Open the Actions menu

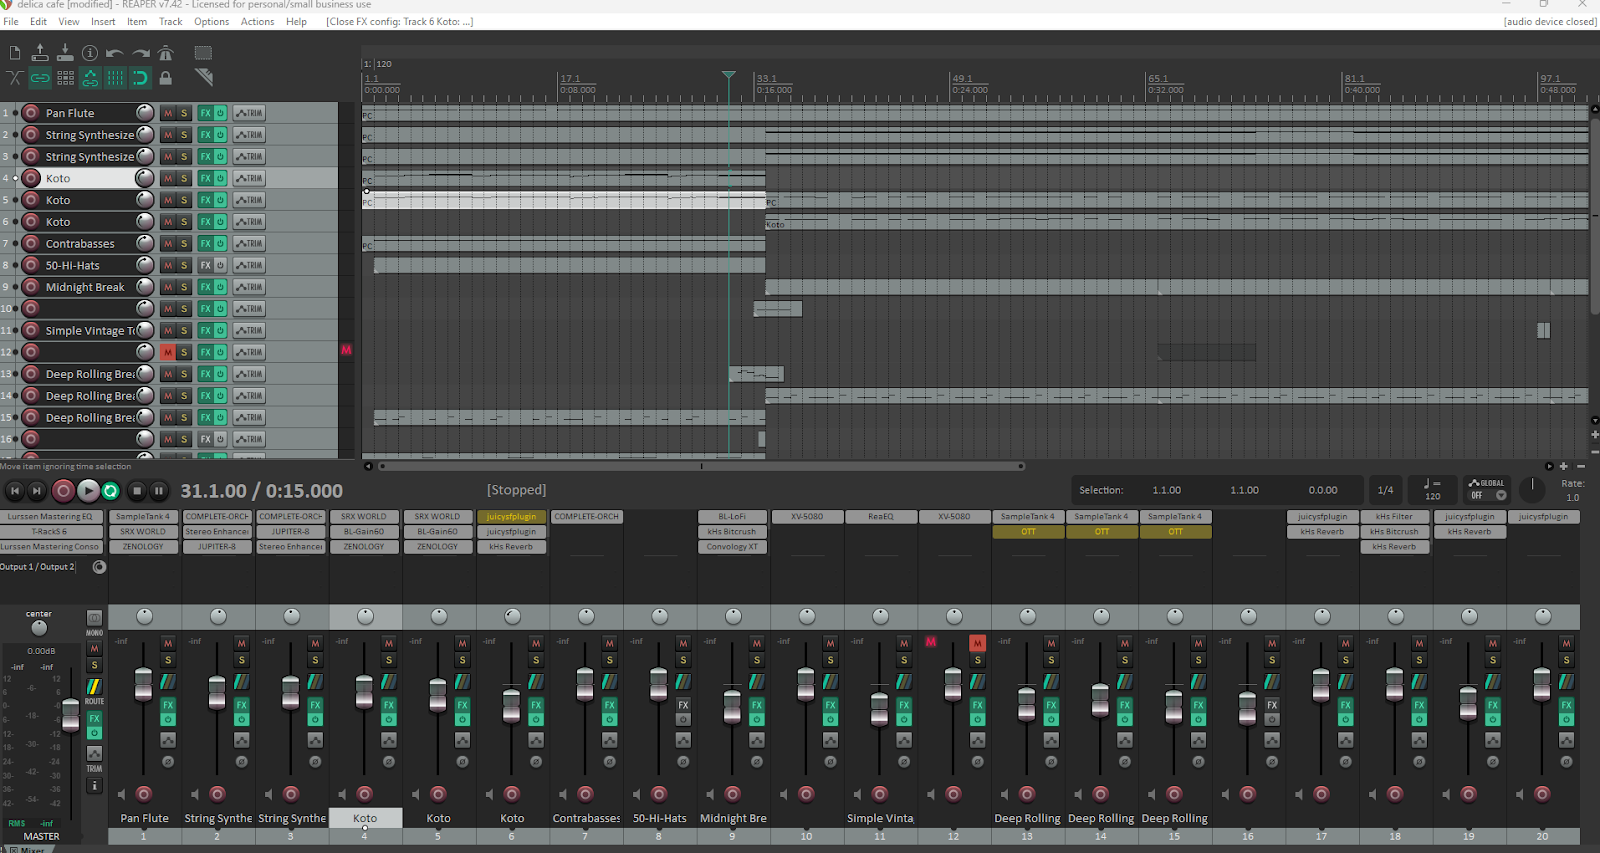257,21
